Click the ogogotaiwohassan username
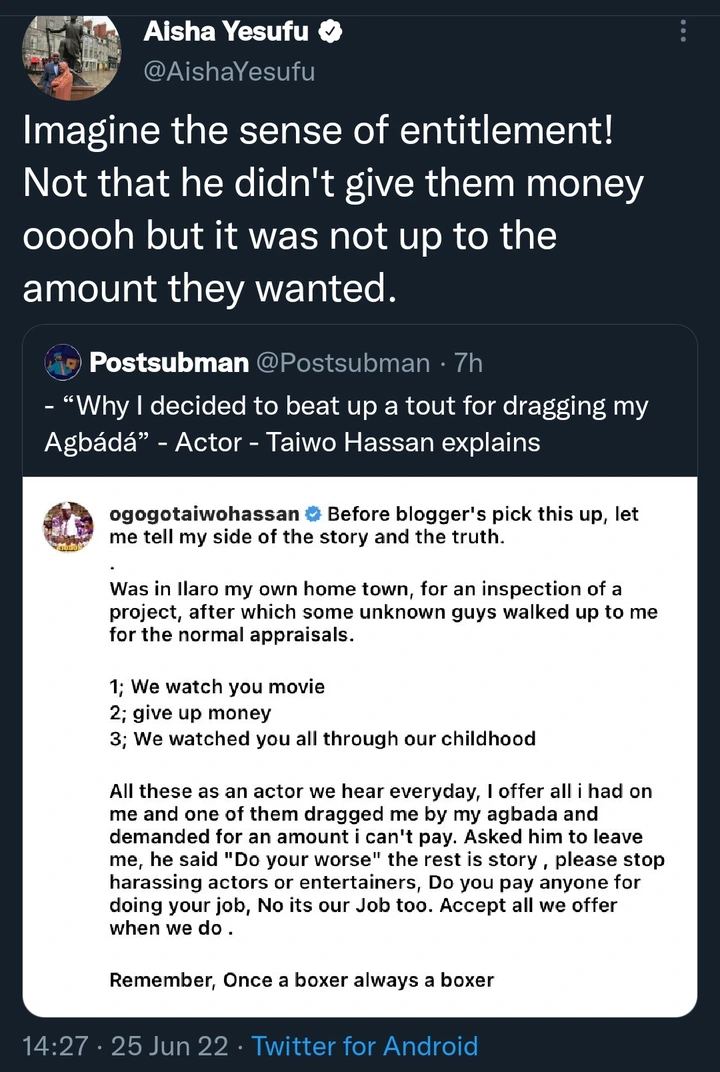The height and width of the screenshot is (1072, 720). [204, 515]
